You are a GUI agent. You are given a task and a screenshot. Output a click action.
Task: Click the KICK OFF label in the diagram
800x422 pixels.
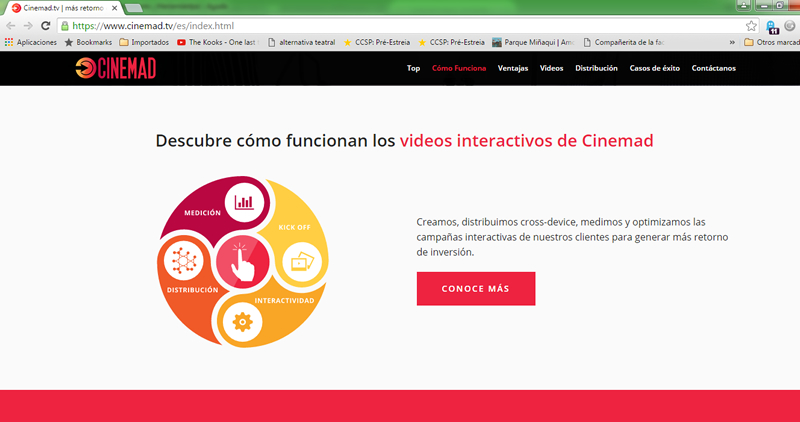click(x=294, y=227)
